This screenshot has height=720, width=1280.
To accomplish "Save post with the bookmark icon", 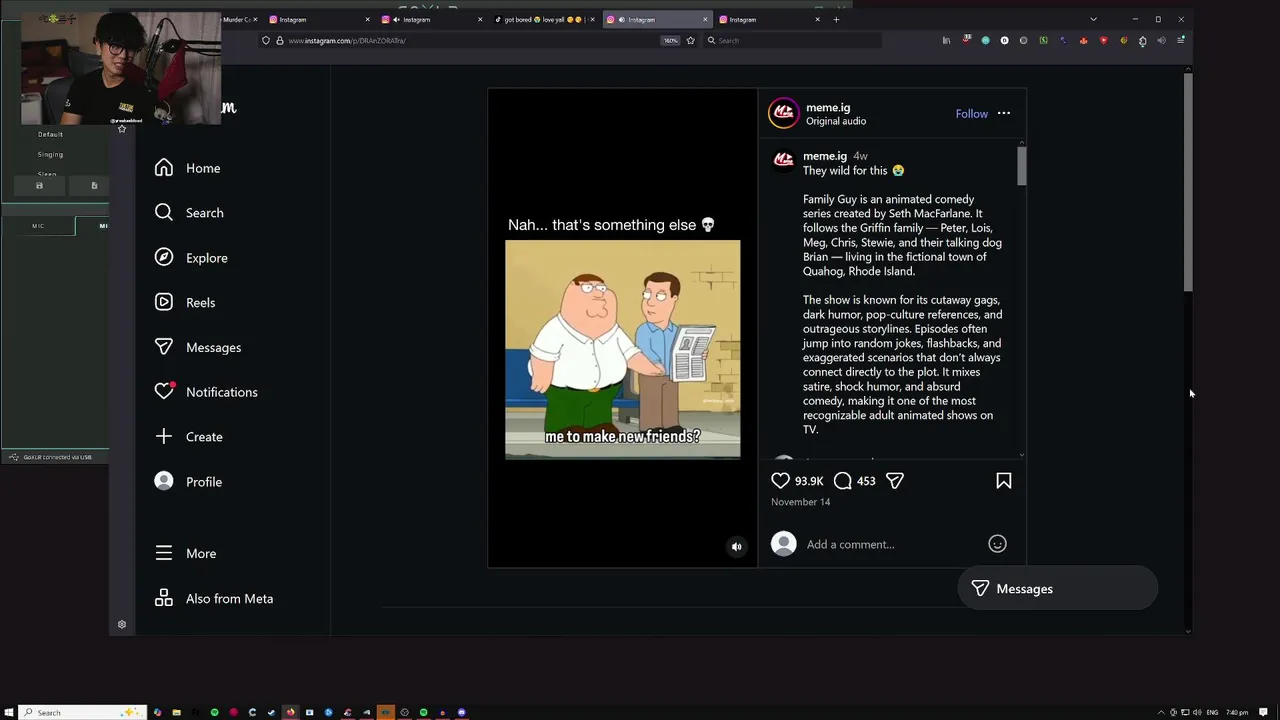I will (x=1004, y=481).
